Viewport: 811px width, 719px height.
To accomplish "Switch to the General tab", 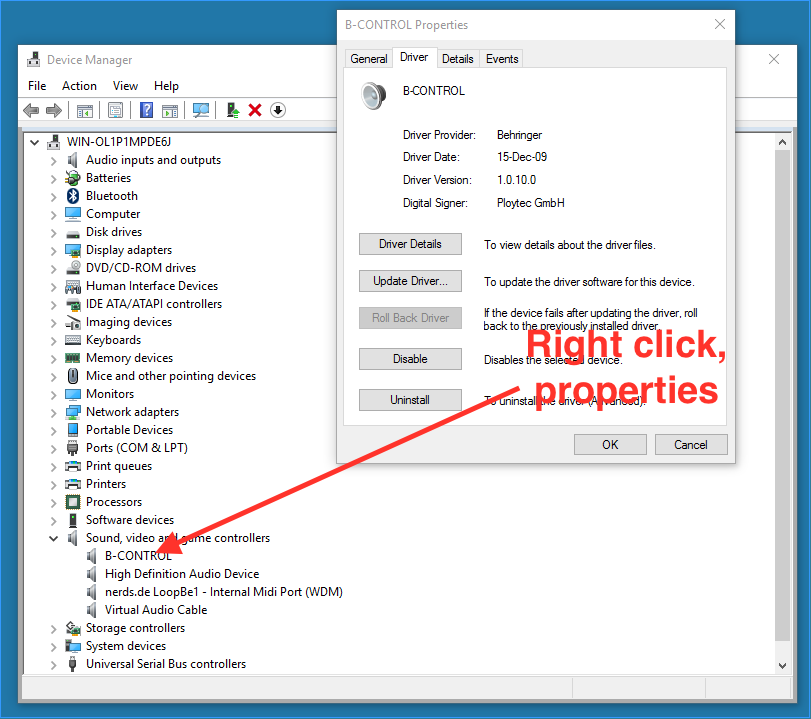I will 369,59.
